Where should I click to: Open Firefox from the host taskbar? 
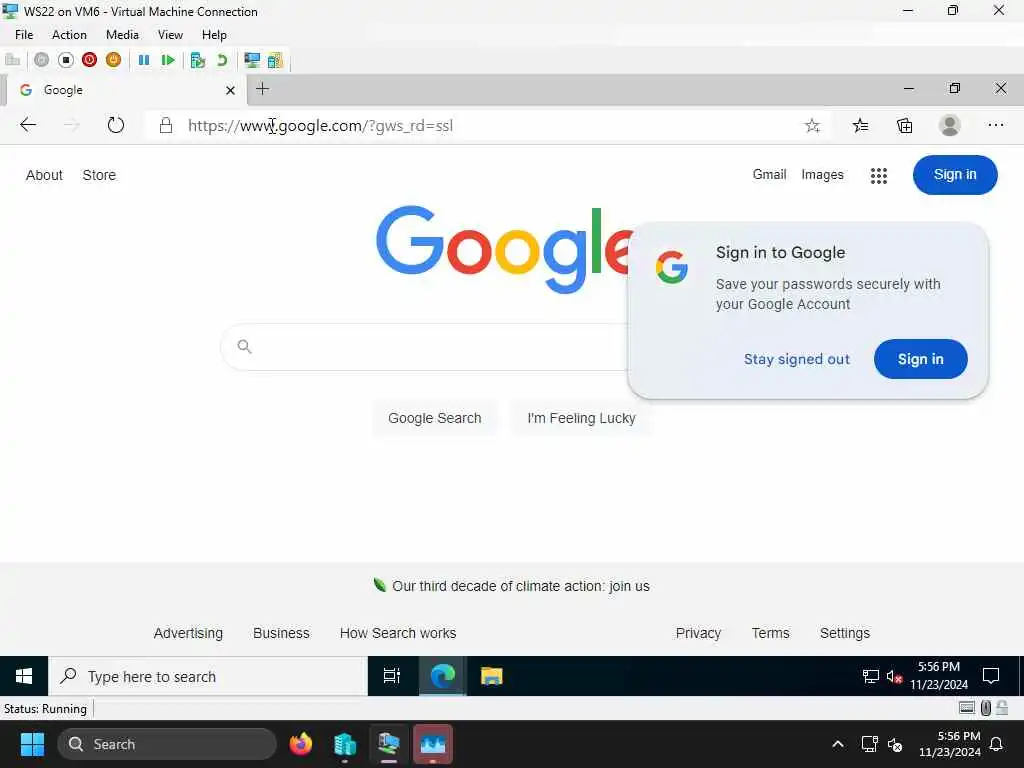pos(300,744)
